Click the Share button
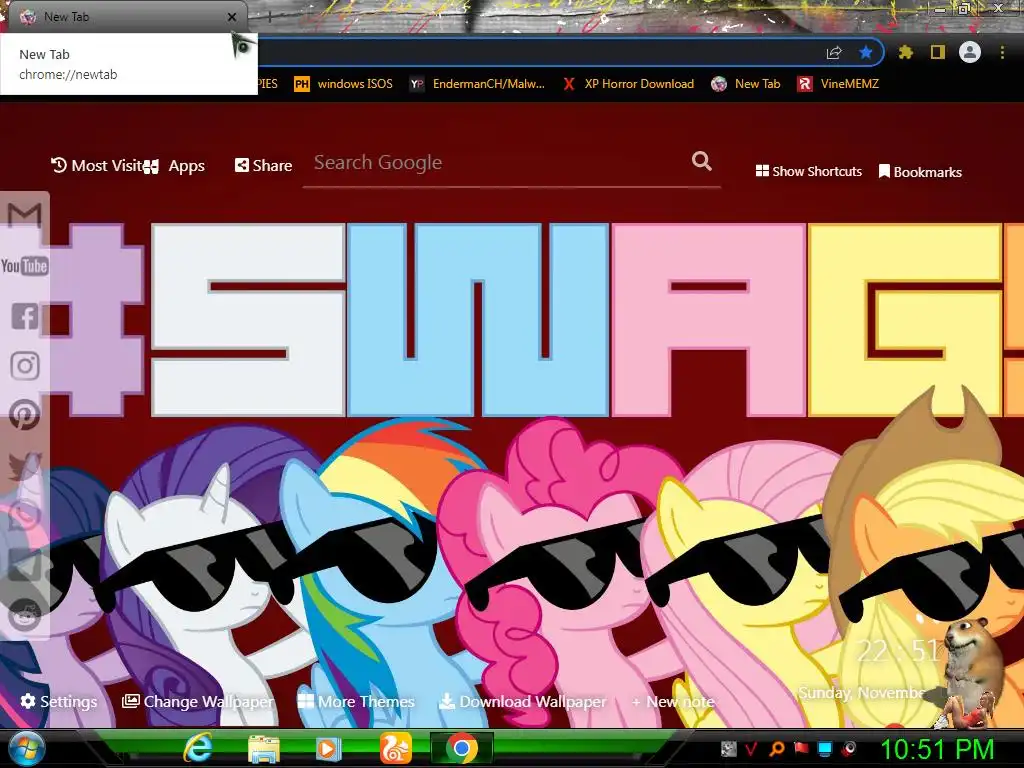Screen dimensions: 1024x768 click(263, 165)
